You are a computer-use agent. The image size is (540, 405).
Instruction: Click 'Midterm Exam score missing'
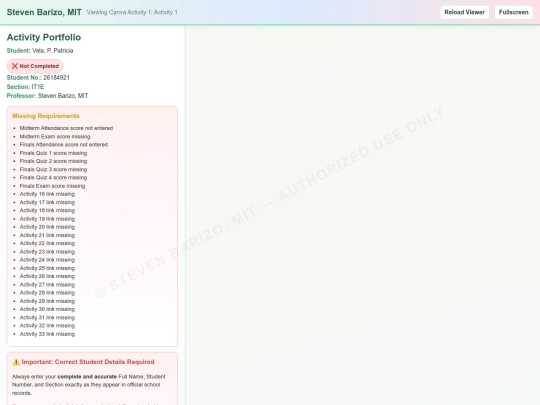click(55, 136)
